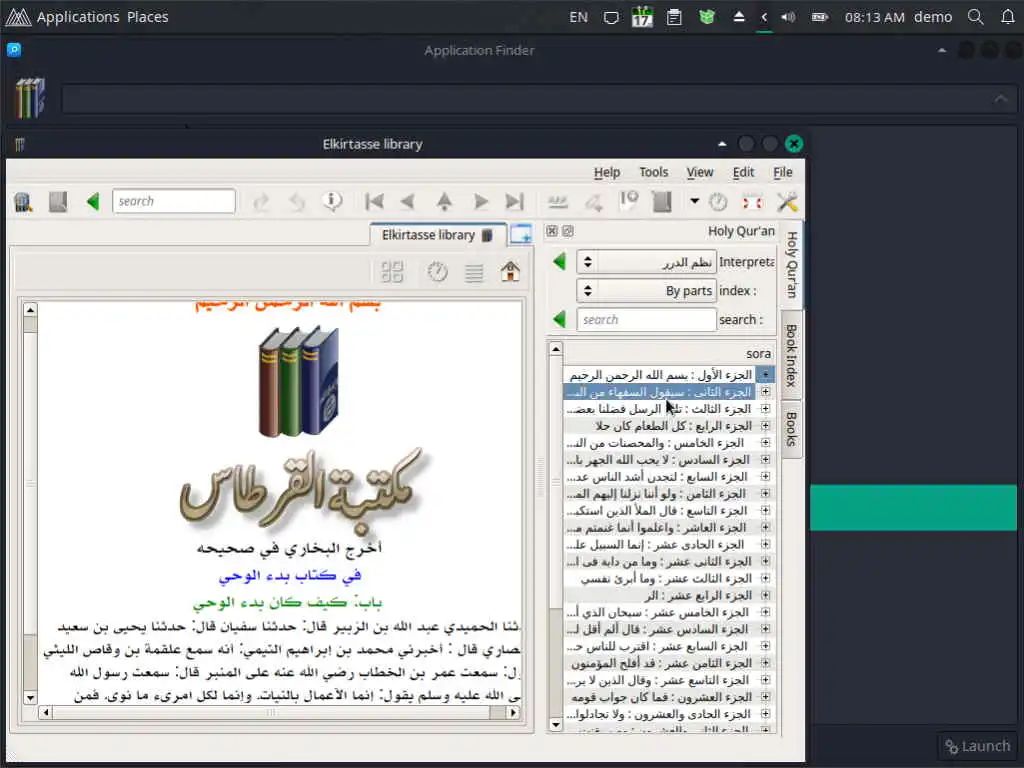Select the Elkirtasse library tab
This screenshot has height=768, width=1024.
(438, 235)
